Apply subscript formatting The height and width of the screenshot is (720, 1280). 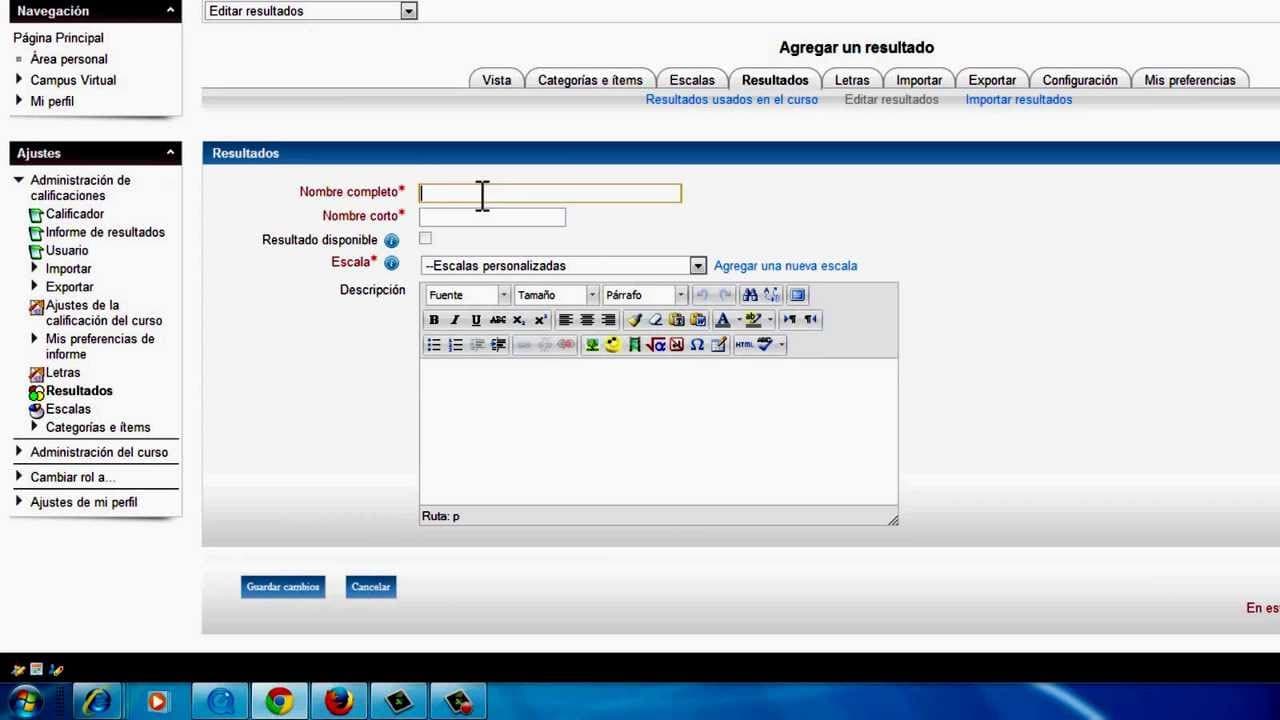[519, 320]
